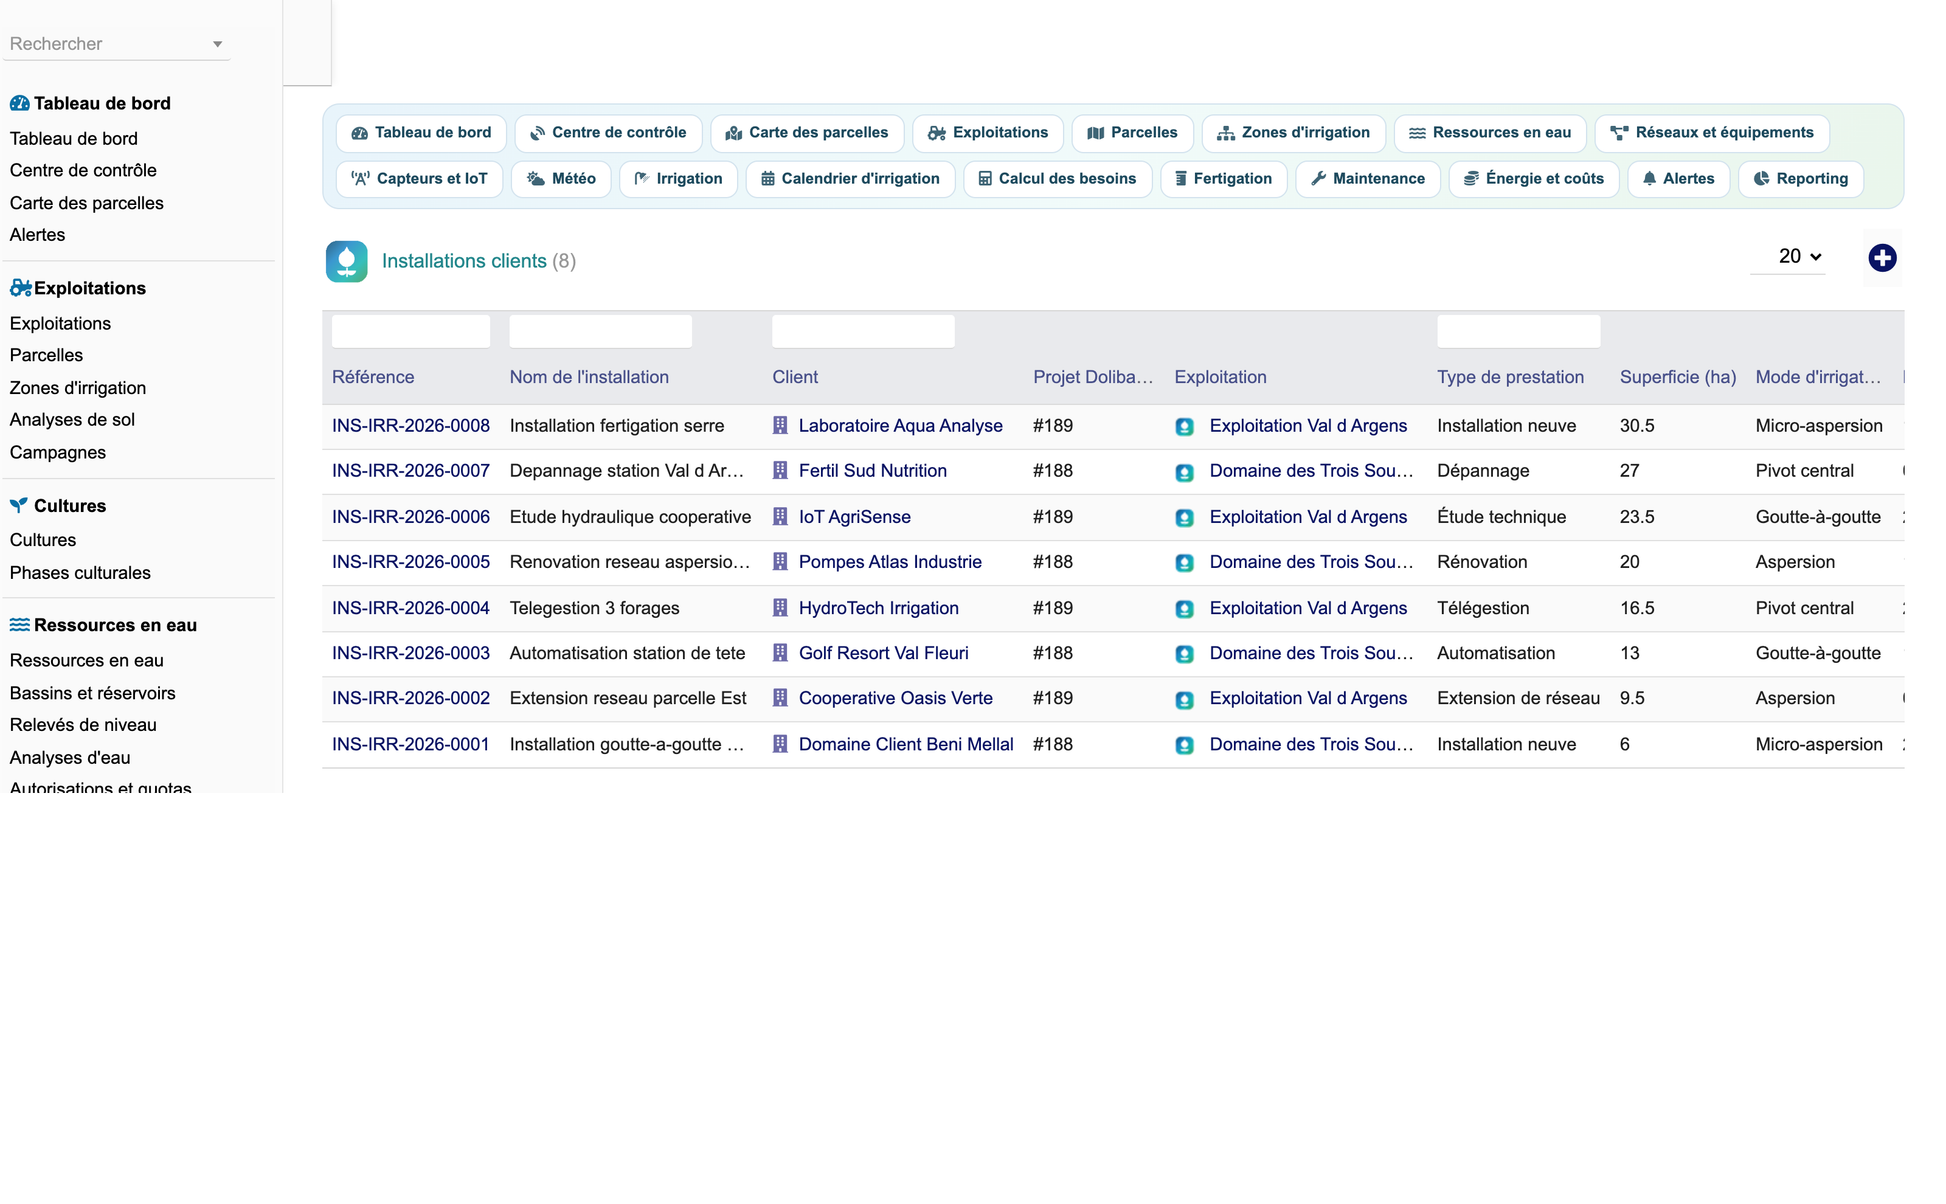
Task: Open reference INS-IRR-2026-0006
Action: [411, 517]
